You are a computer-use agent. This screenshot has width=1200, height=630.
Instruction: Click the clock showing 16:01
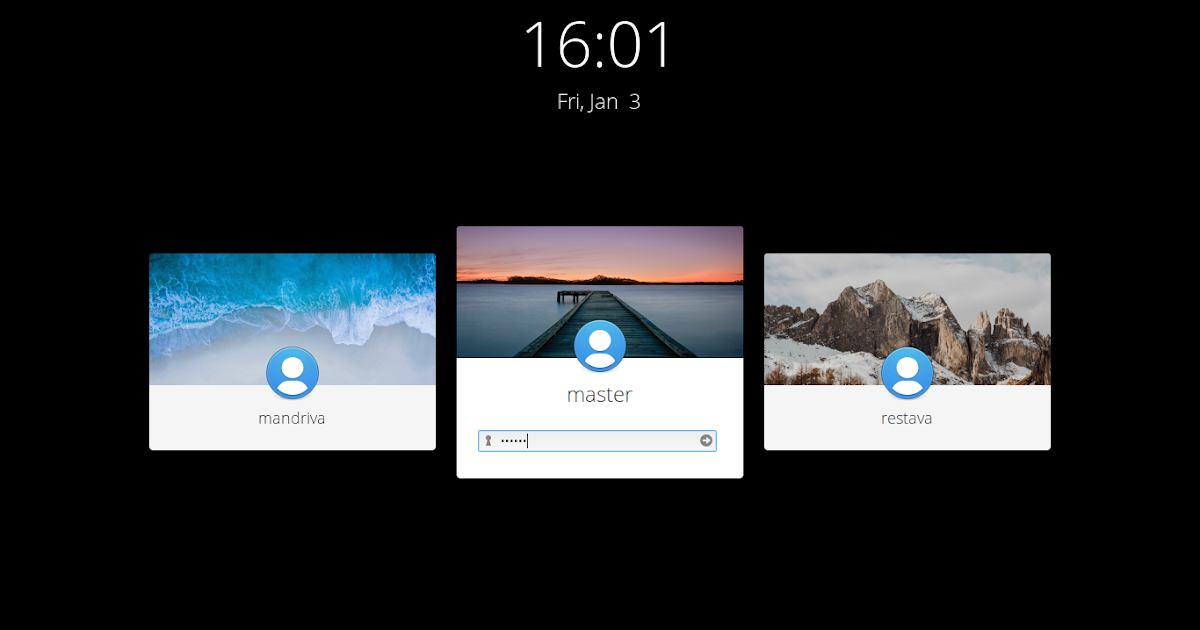click(x=599, y=45)
